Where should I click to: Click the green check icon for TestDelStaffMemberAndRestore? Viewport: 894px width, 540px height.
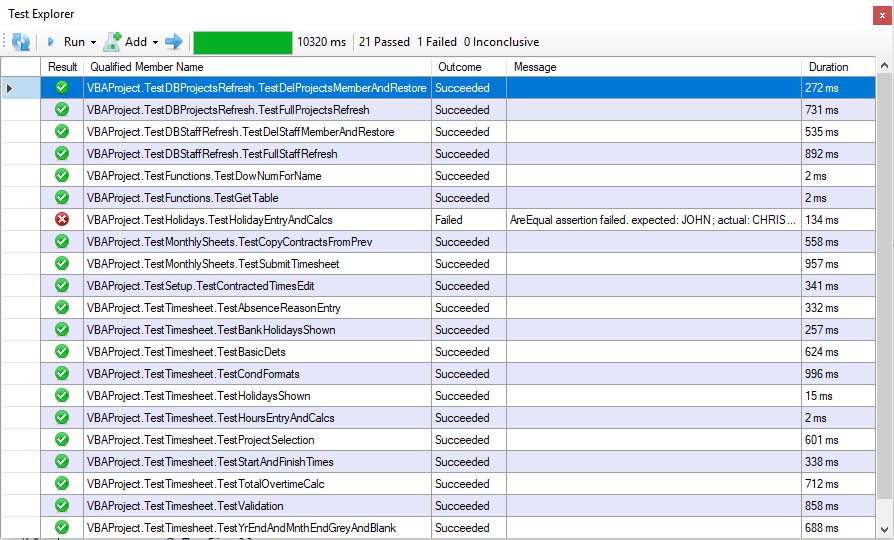[x=62, y=132]
